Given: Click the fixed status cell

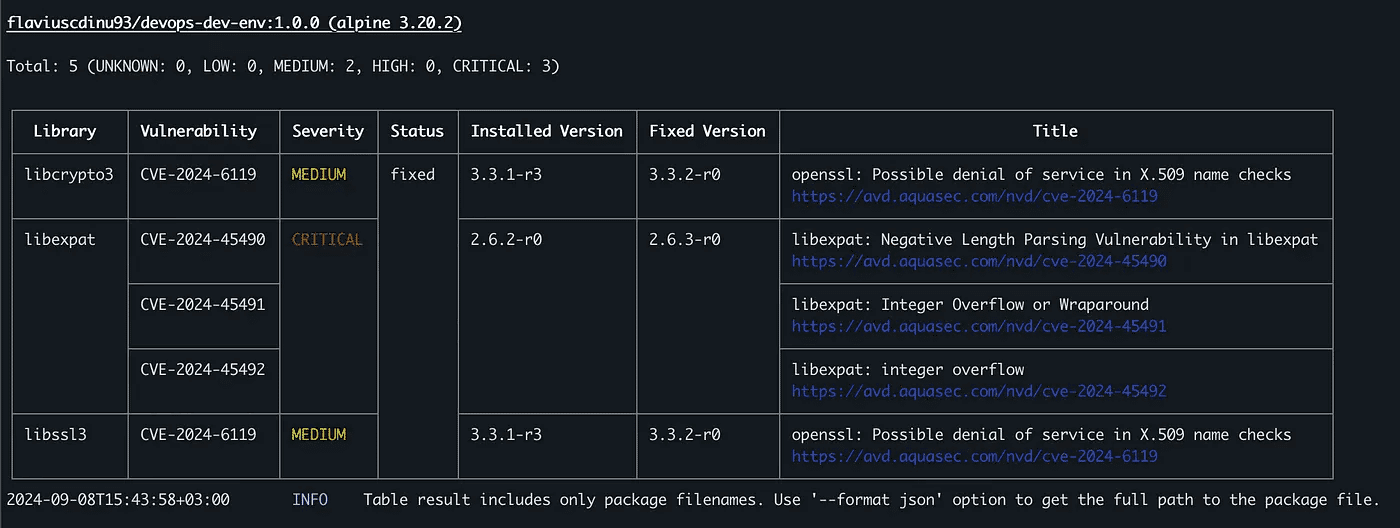Looking at the screenshot, I should 413,174.
